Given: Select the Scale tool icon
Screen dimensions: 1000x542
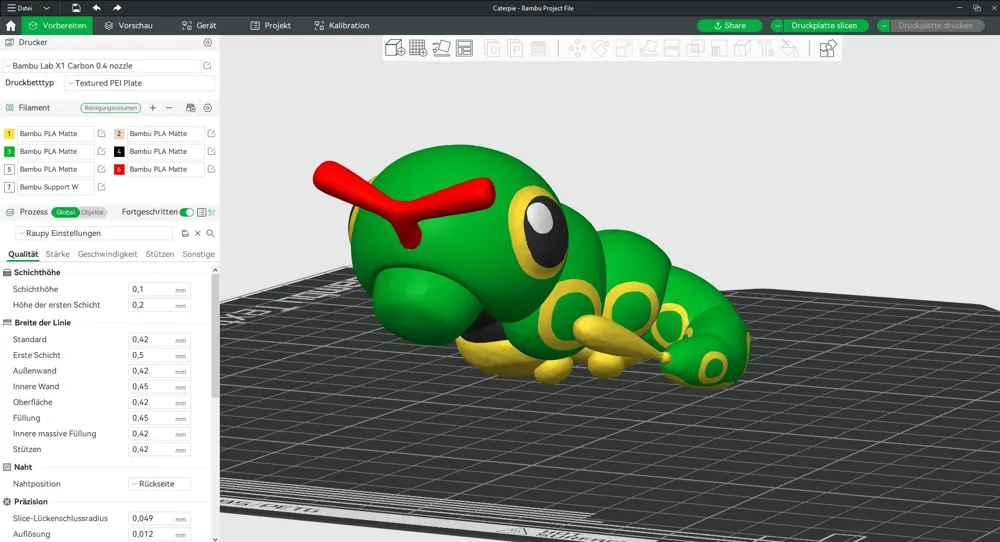Looking at the screenshot, I should point(624,48).
